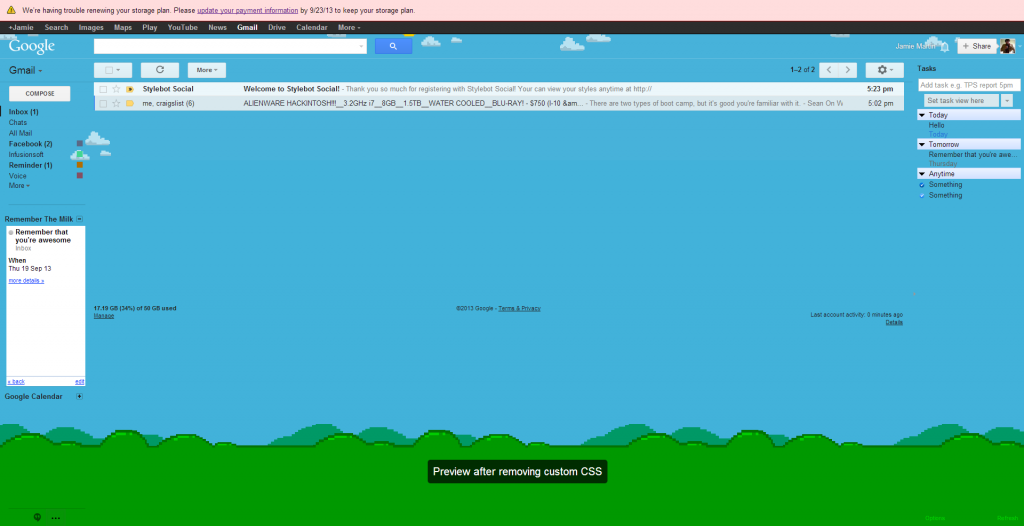Toggle second Something task checkmark
The image size is (1024, 526).
[x=922, y=195]
